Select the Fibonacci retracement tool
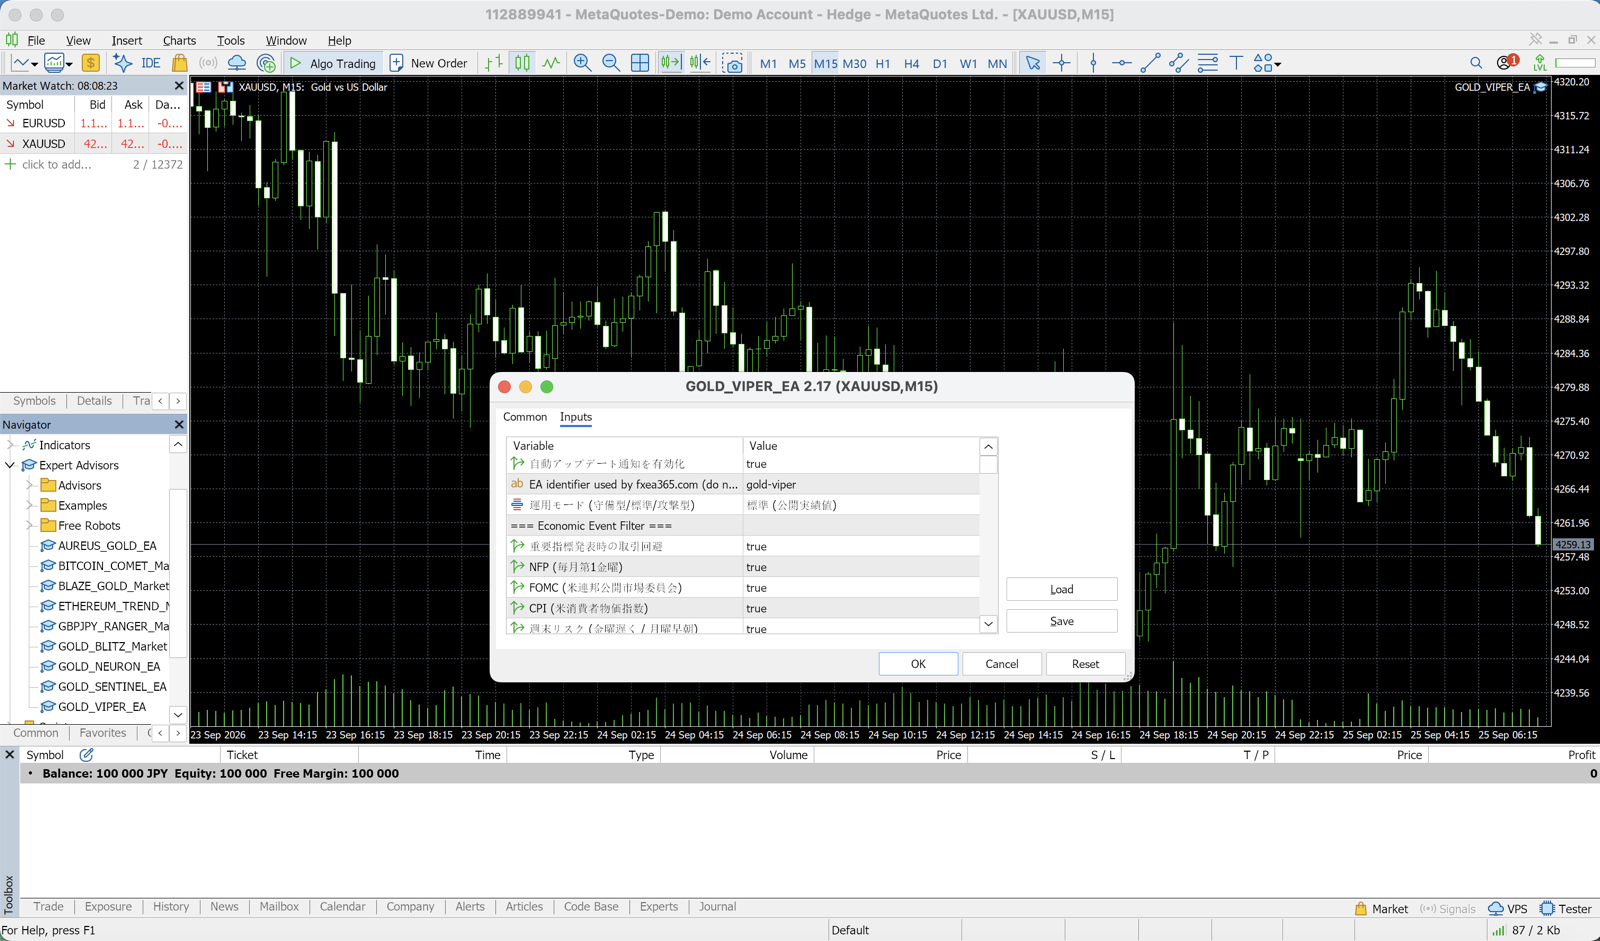Screen dimensions: 1600x941 pos(1208,63)
